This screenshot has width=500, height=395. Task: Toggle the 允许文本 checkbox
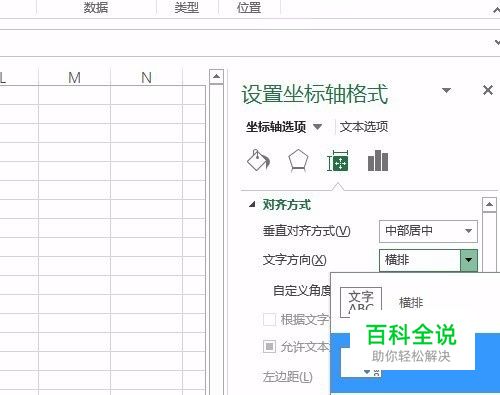point(269,347)
